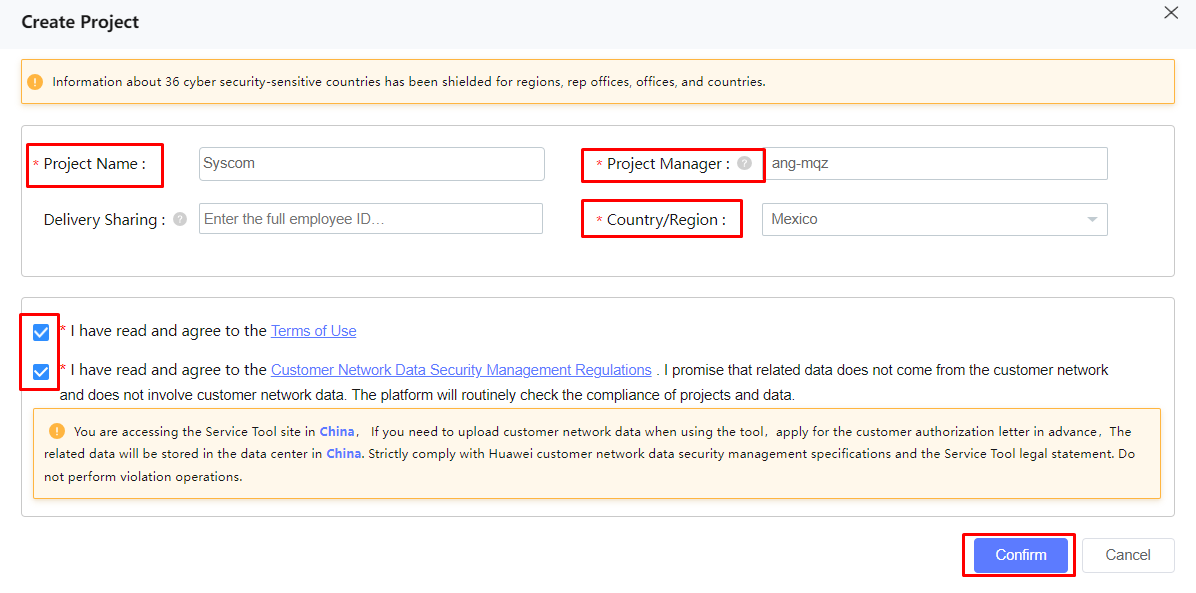Click the Delivery Sharing employee ID field
Viewport: 1196px width, 593px height.
pyautogui.click(x=371, y=218)
